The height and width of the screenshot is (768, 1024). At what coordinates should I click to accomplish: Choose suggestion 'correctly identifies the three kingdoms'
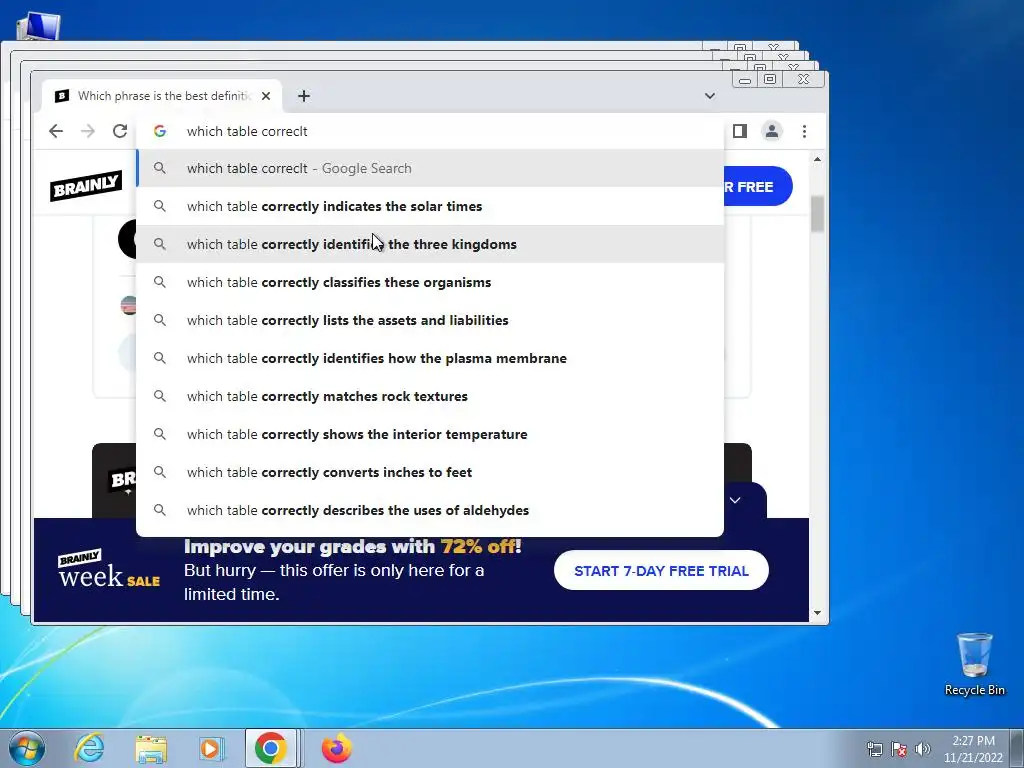[430, 244]
